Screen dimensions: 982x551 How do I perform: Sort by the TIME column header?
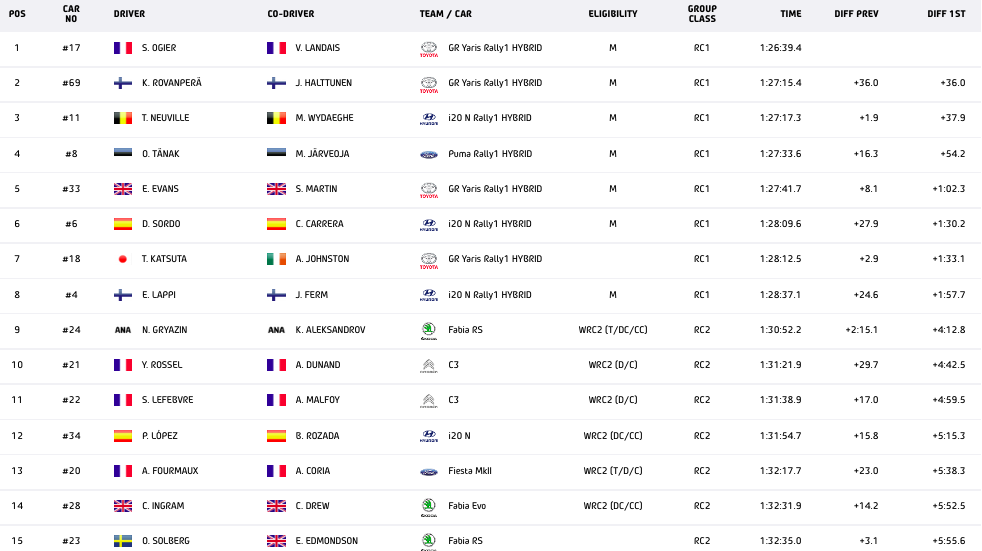click(x=791, y=14)
